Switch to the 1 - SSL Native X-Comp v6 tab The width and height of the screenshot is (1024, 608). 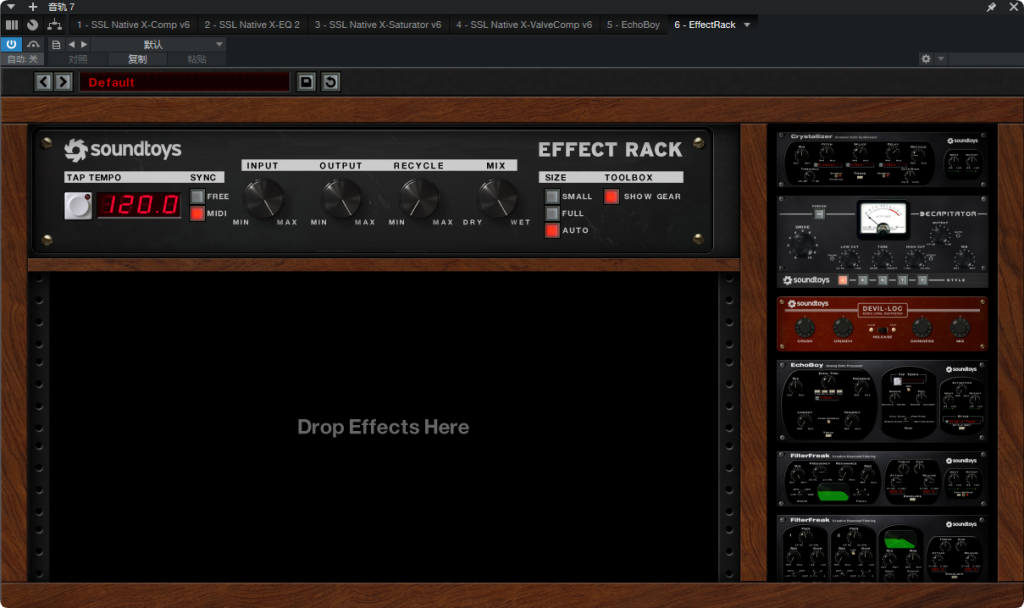[133, 25]
